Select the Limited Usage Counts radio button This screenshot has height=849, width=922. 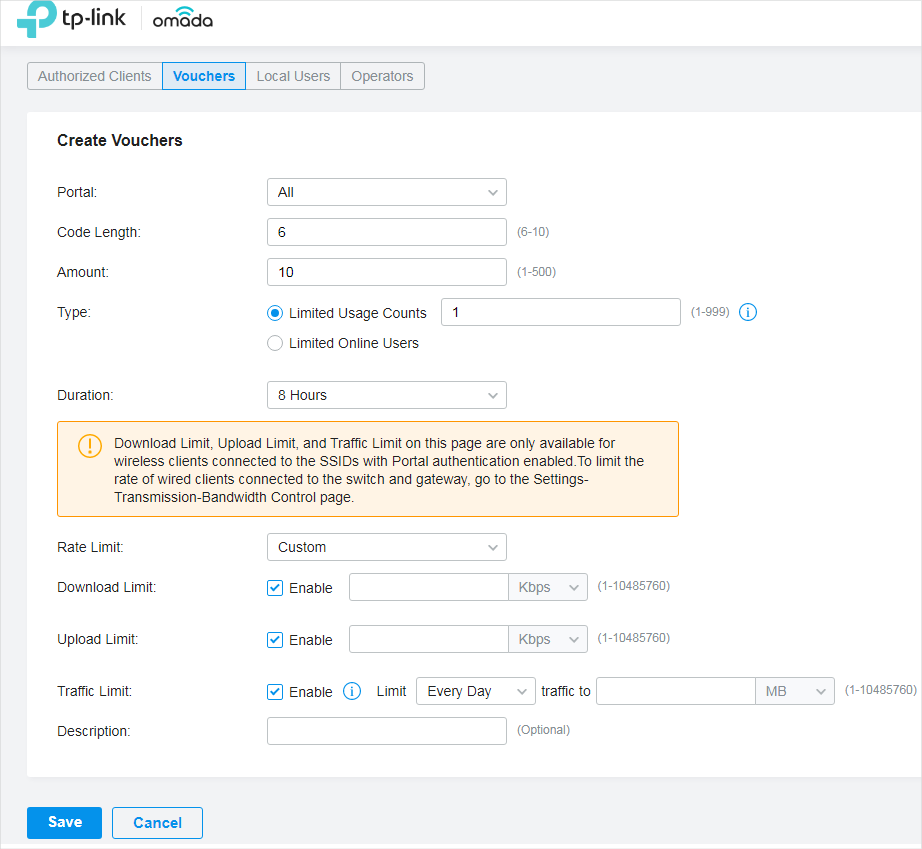[275, 313]
